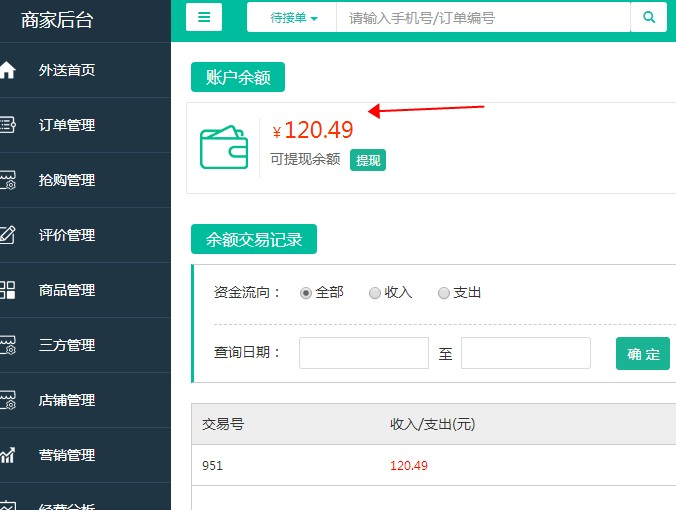This screenshot has height=510, width=676.
Task: Select the 全部 radio button
Action: 306,293
